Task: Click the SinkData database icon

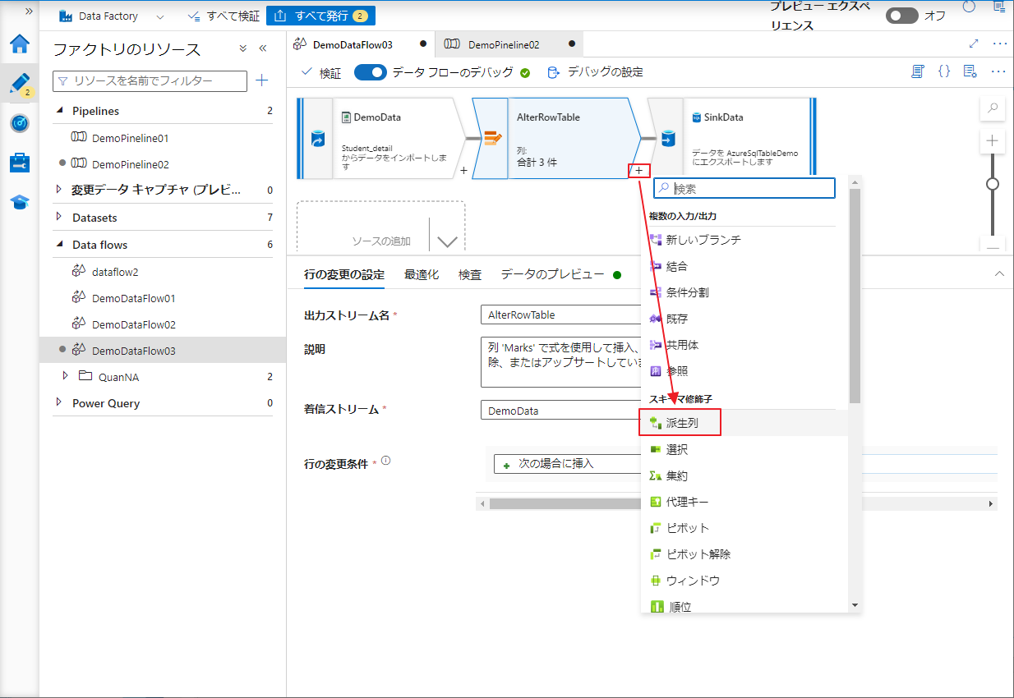Action: 668,138
